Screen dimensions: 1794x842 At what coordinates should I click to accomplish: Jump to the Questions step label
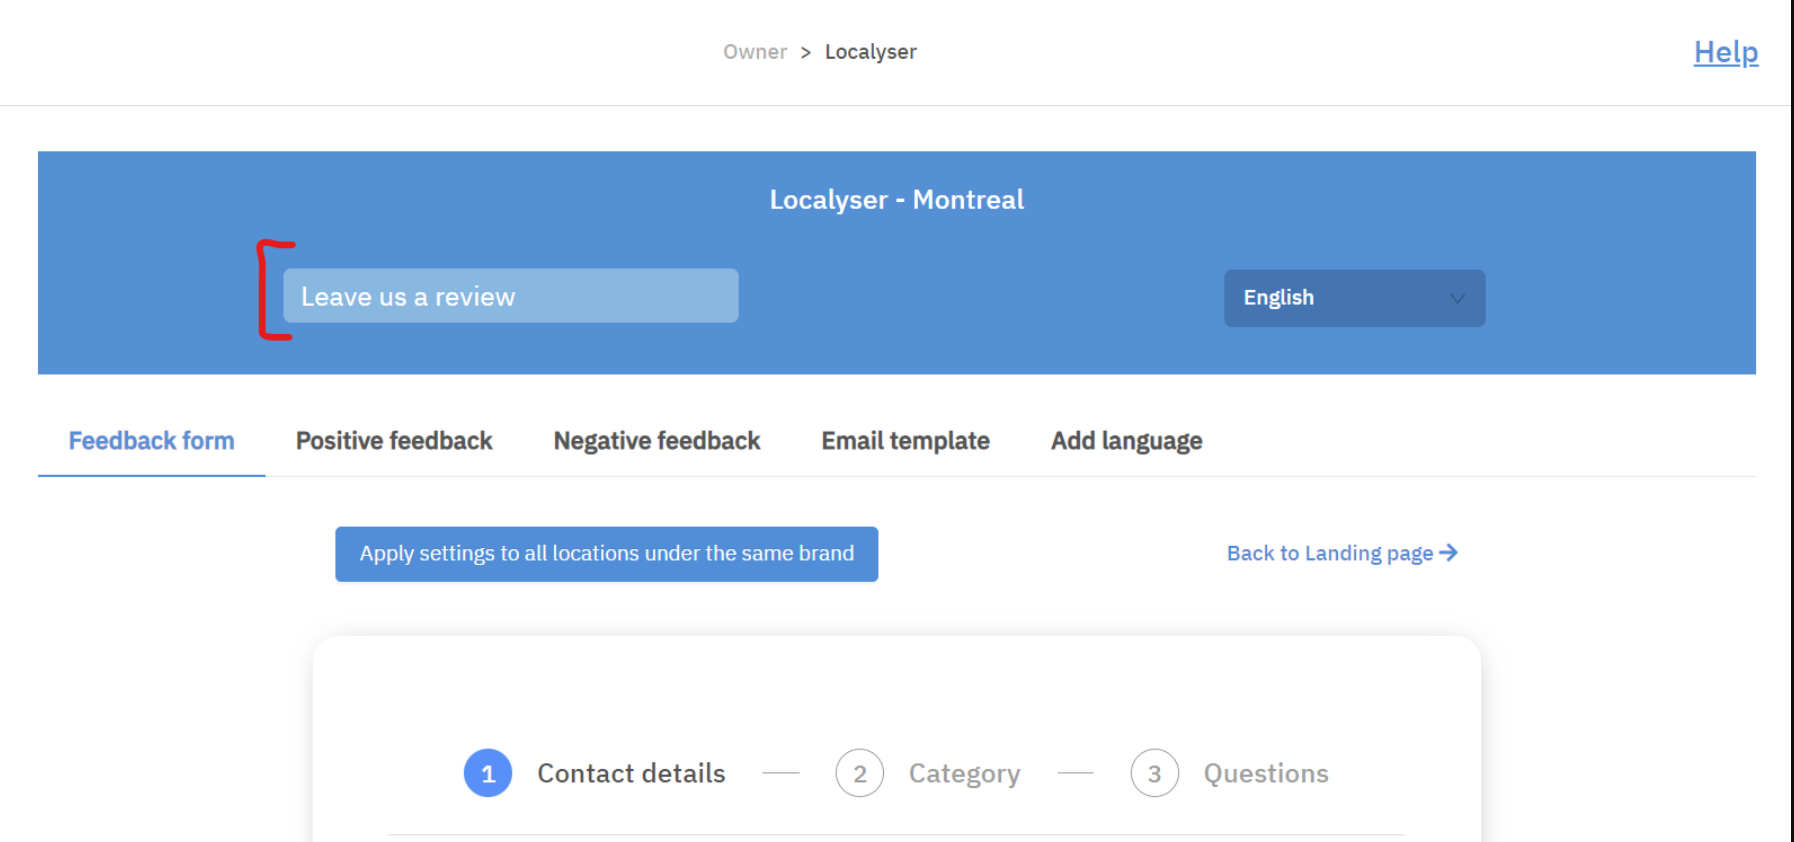[x=1265, y=773]
